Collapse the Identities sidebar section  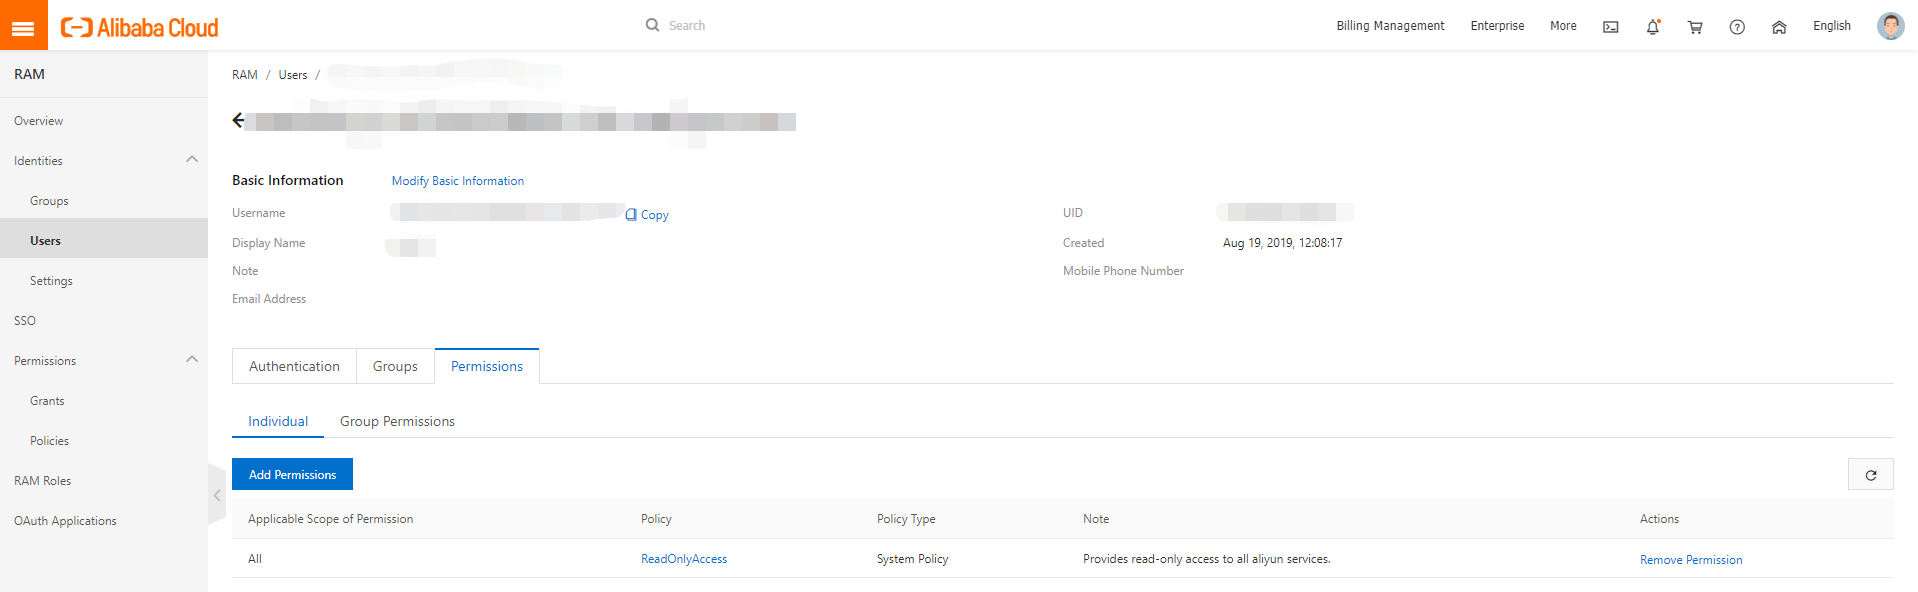point(192,160)
